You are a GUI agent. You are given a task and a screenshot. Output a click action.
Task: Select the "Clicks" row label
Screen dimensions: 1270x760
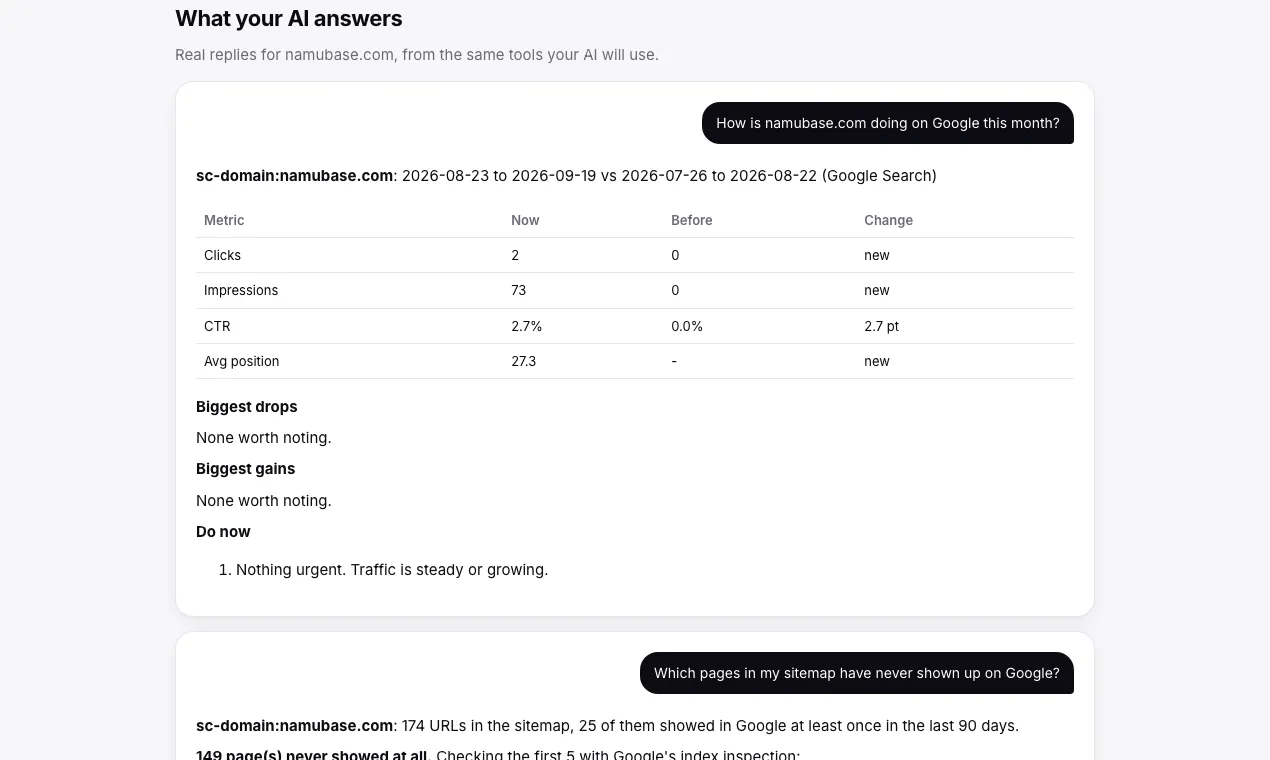pos(222,255)
